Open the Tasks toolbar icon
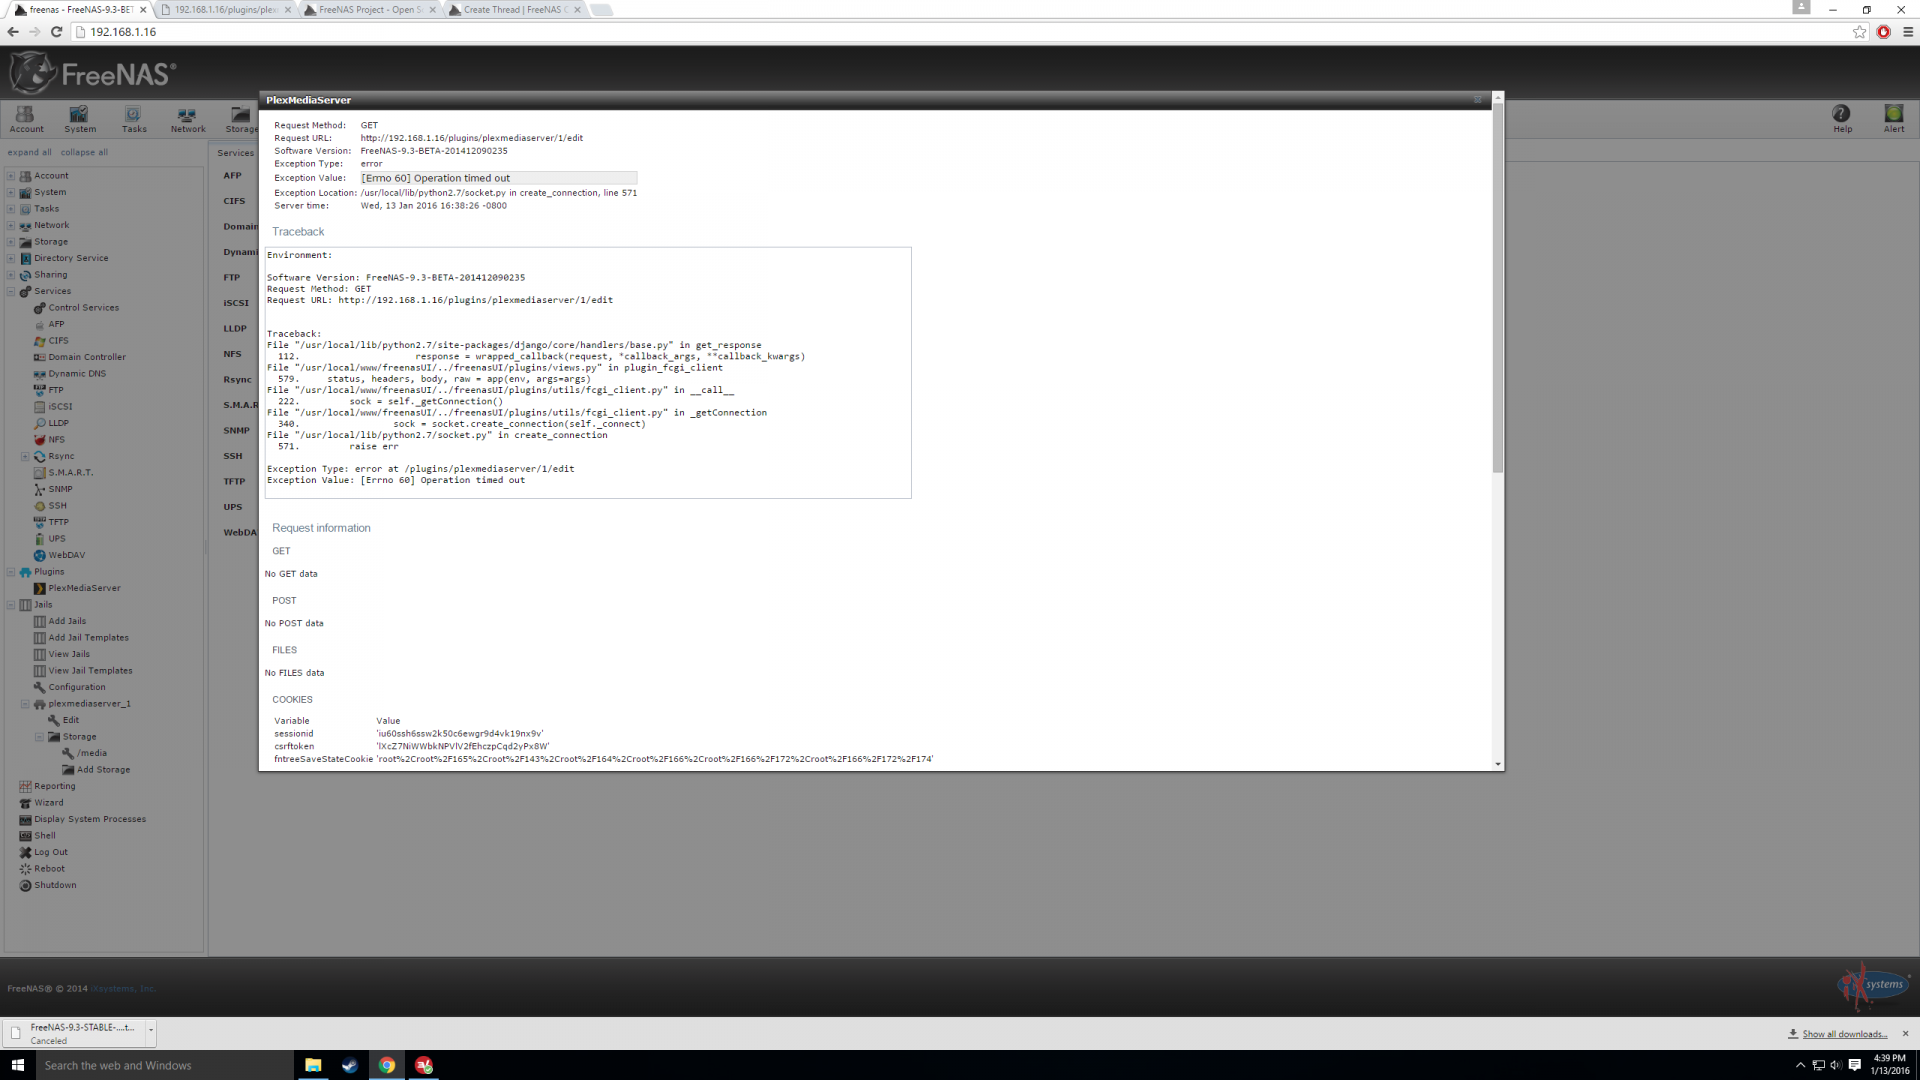 (x=134, y=119)
